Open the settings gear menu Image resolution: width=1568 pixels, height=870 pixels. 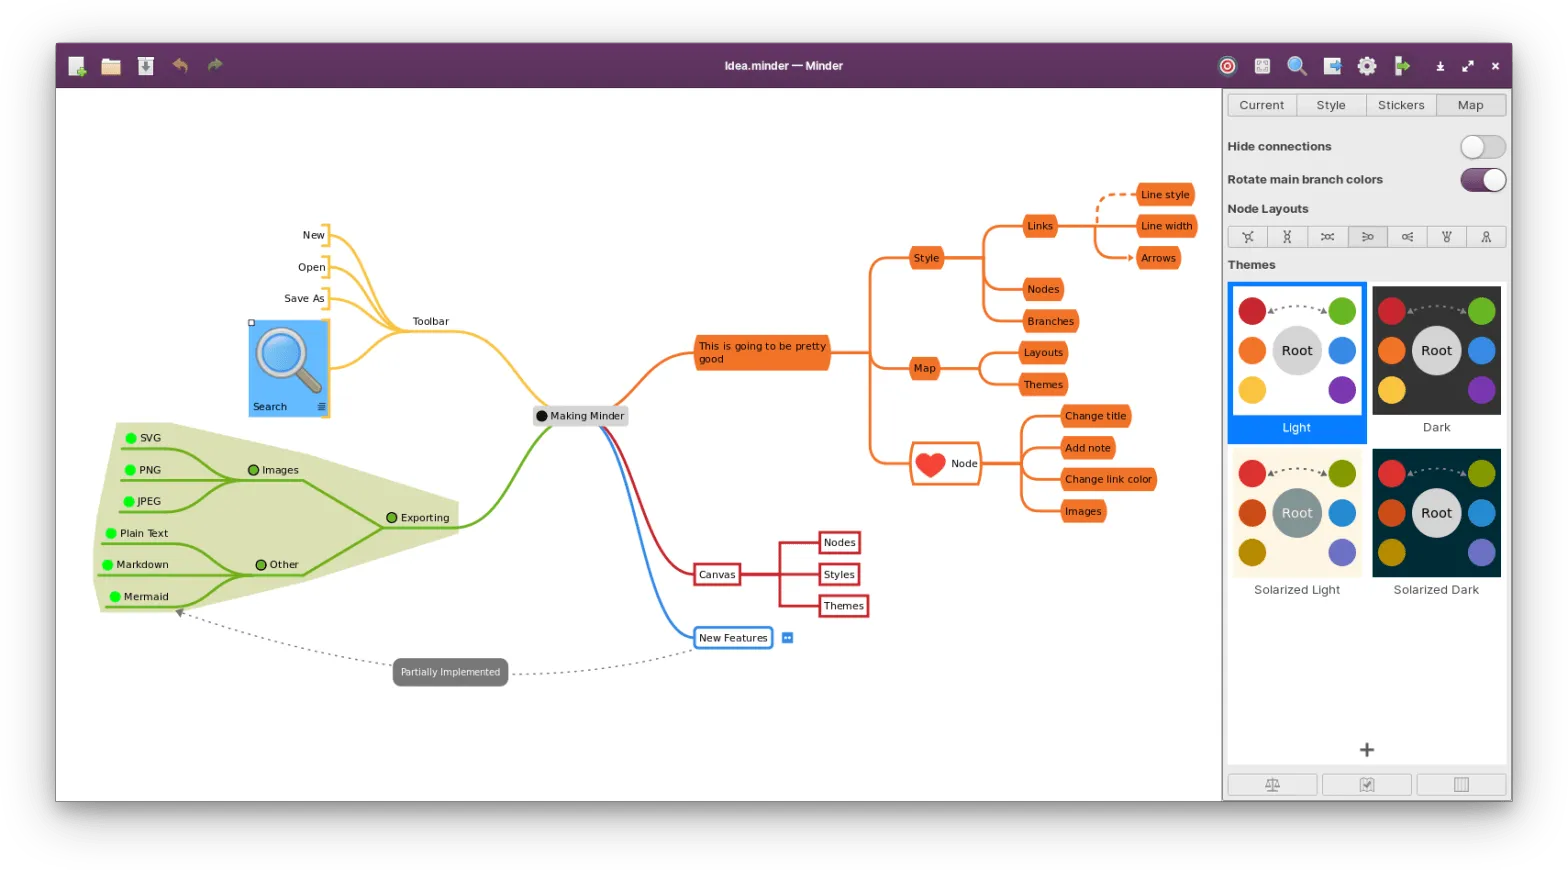tap(1367, 66)
